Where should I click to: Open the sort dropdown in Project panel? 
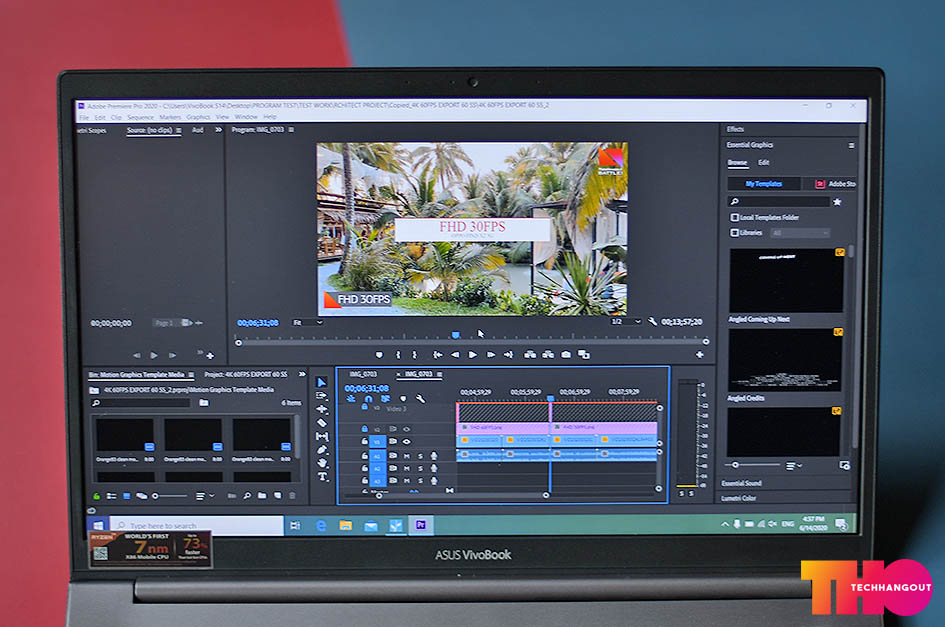click(205, 496)
